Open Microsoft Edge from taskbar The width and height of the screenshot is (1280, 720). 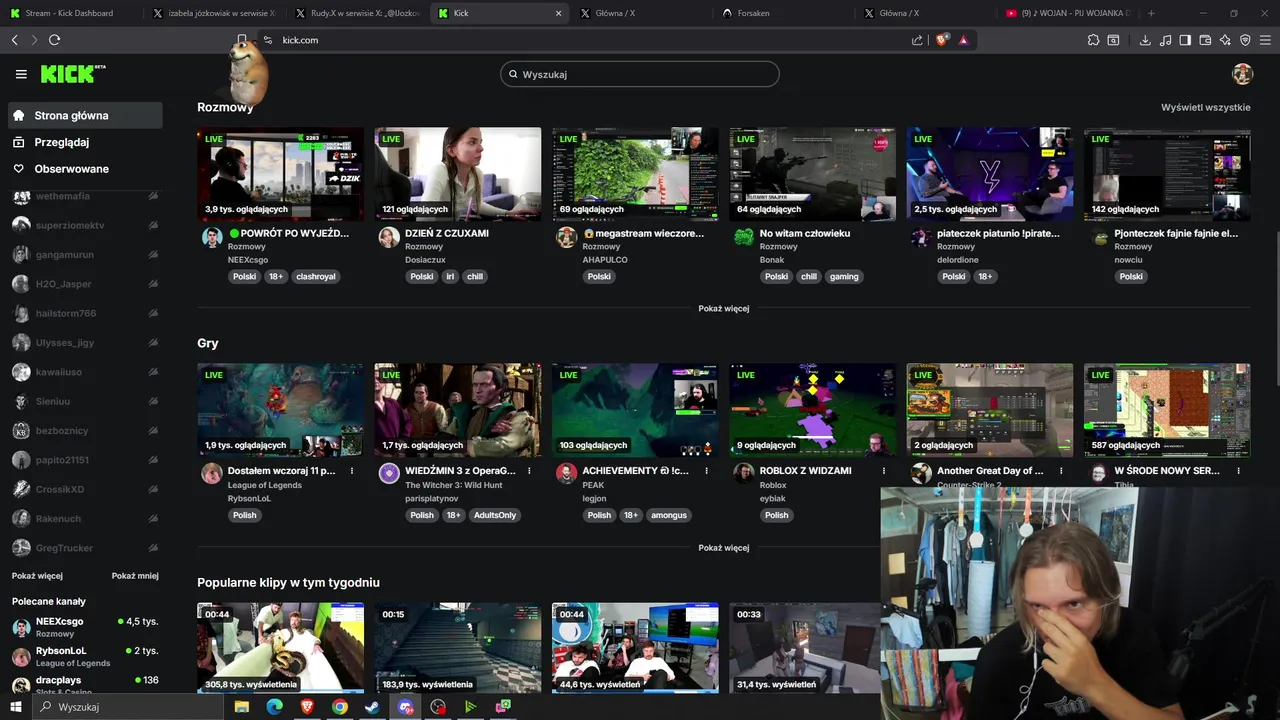(x=274, y=706)
